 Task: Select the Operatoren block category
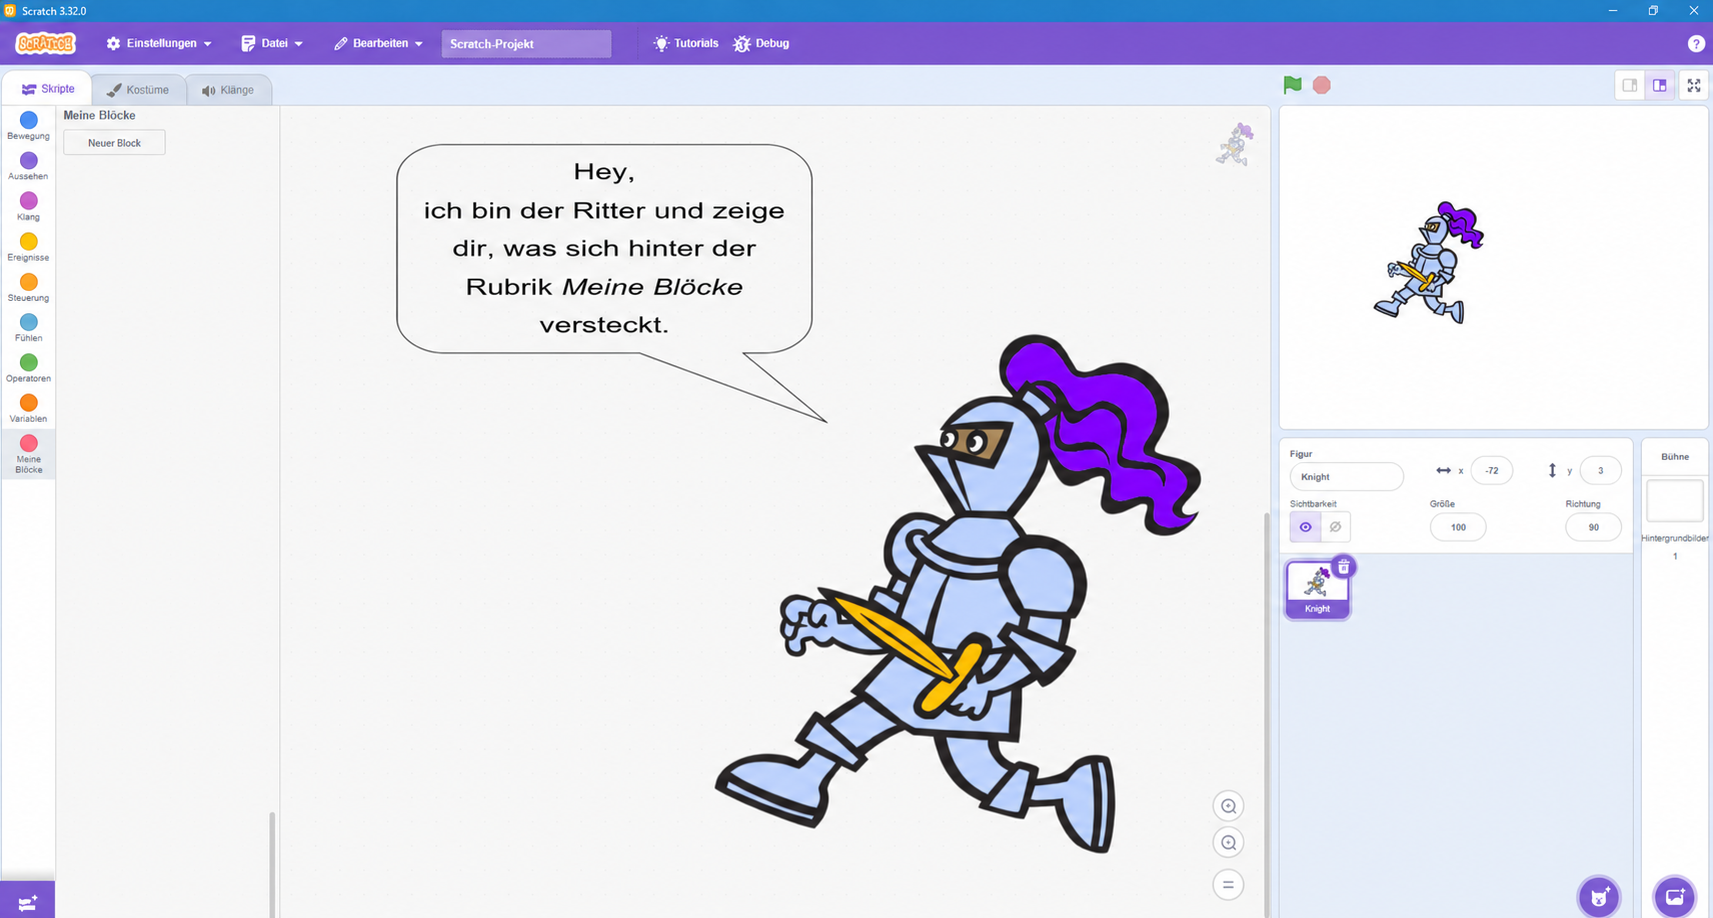coord(28,368)
